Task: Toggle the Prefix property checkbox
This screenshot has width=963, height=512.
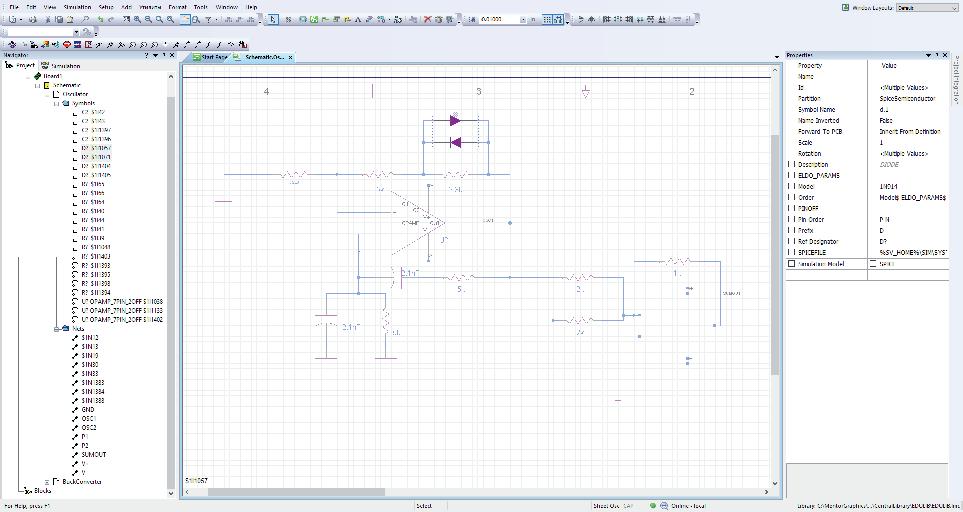Action: [792, 230]
